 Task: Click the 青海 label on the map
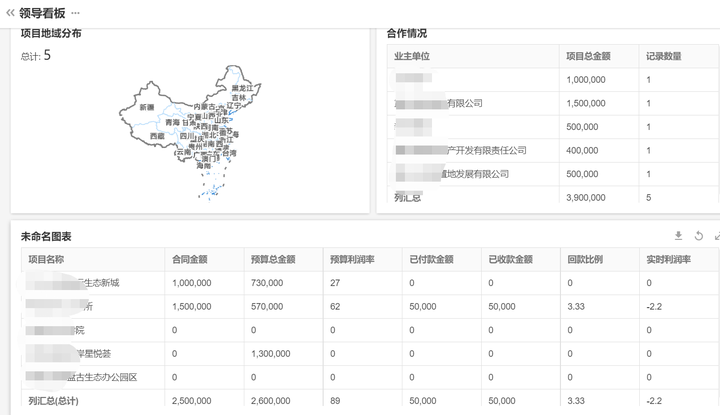click(x=173, y=122)
